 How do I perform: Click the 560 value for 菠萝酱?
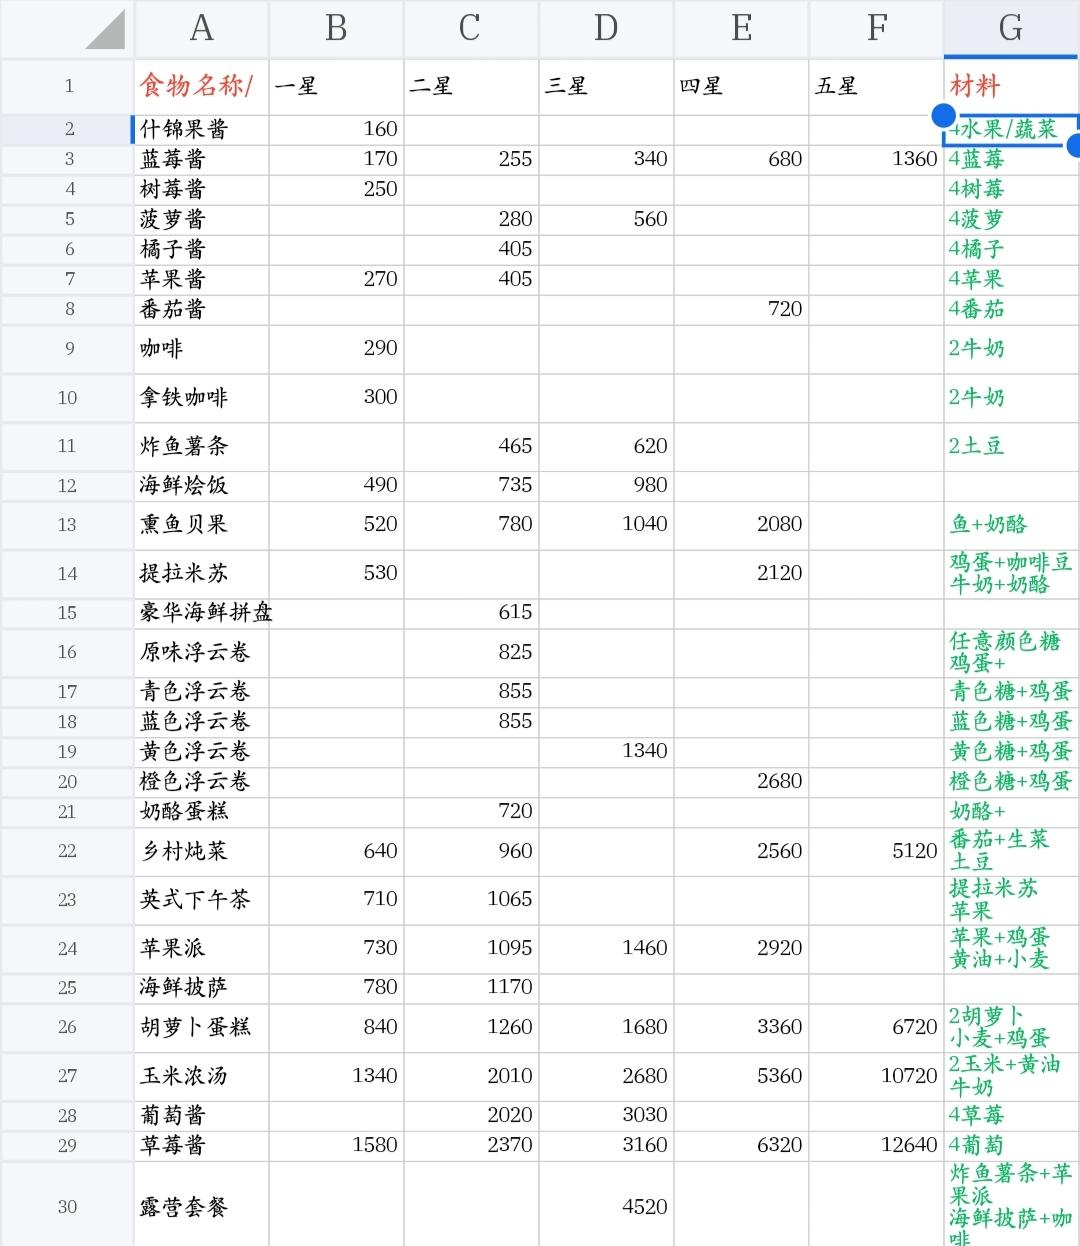point(606,219)
